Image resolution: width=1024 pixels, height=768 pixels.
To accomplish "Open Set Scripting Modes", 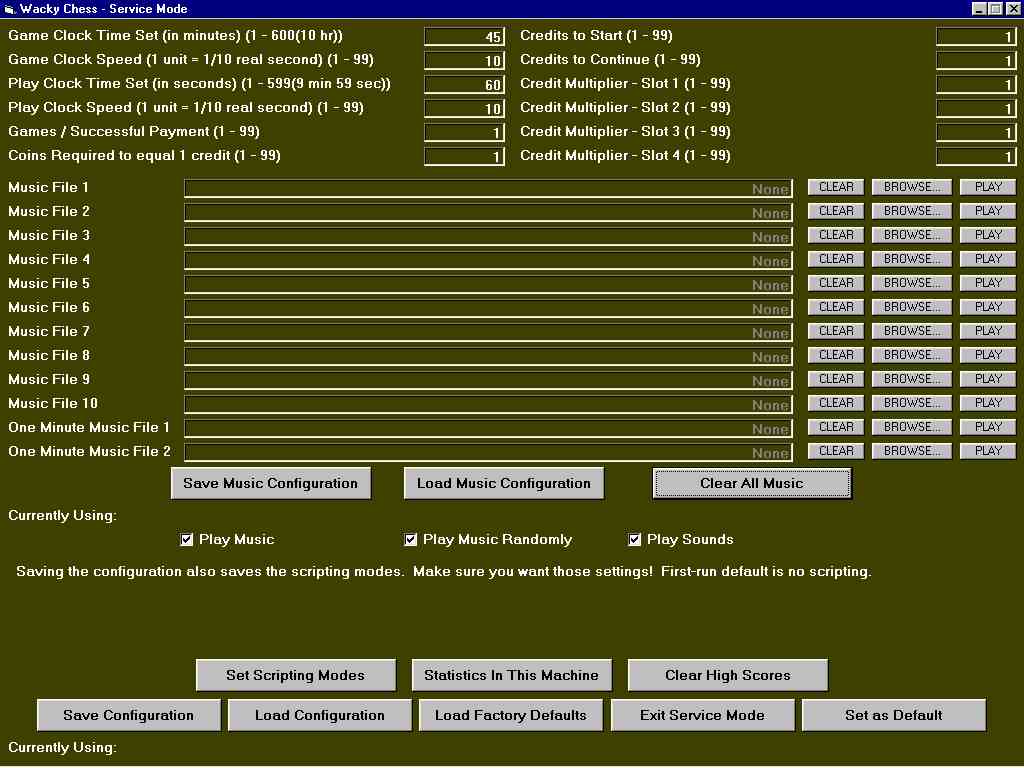I will 296,675.
